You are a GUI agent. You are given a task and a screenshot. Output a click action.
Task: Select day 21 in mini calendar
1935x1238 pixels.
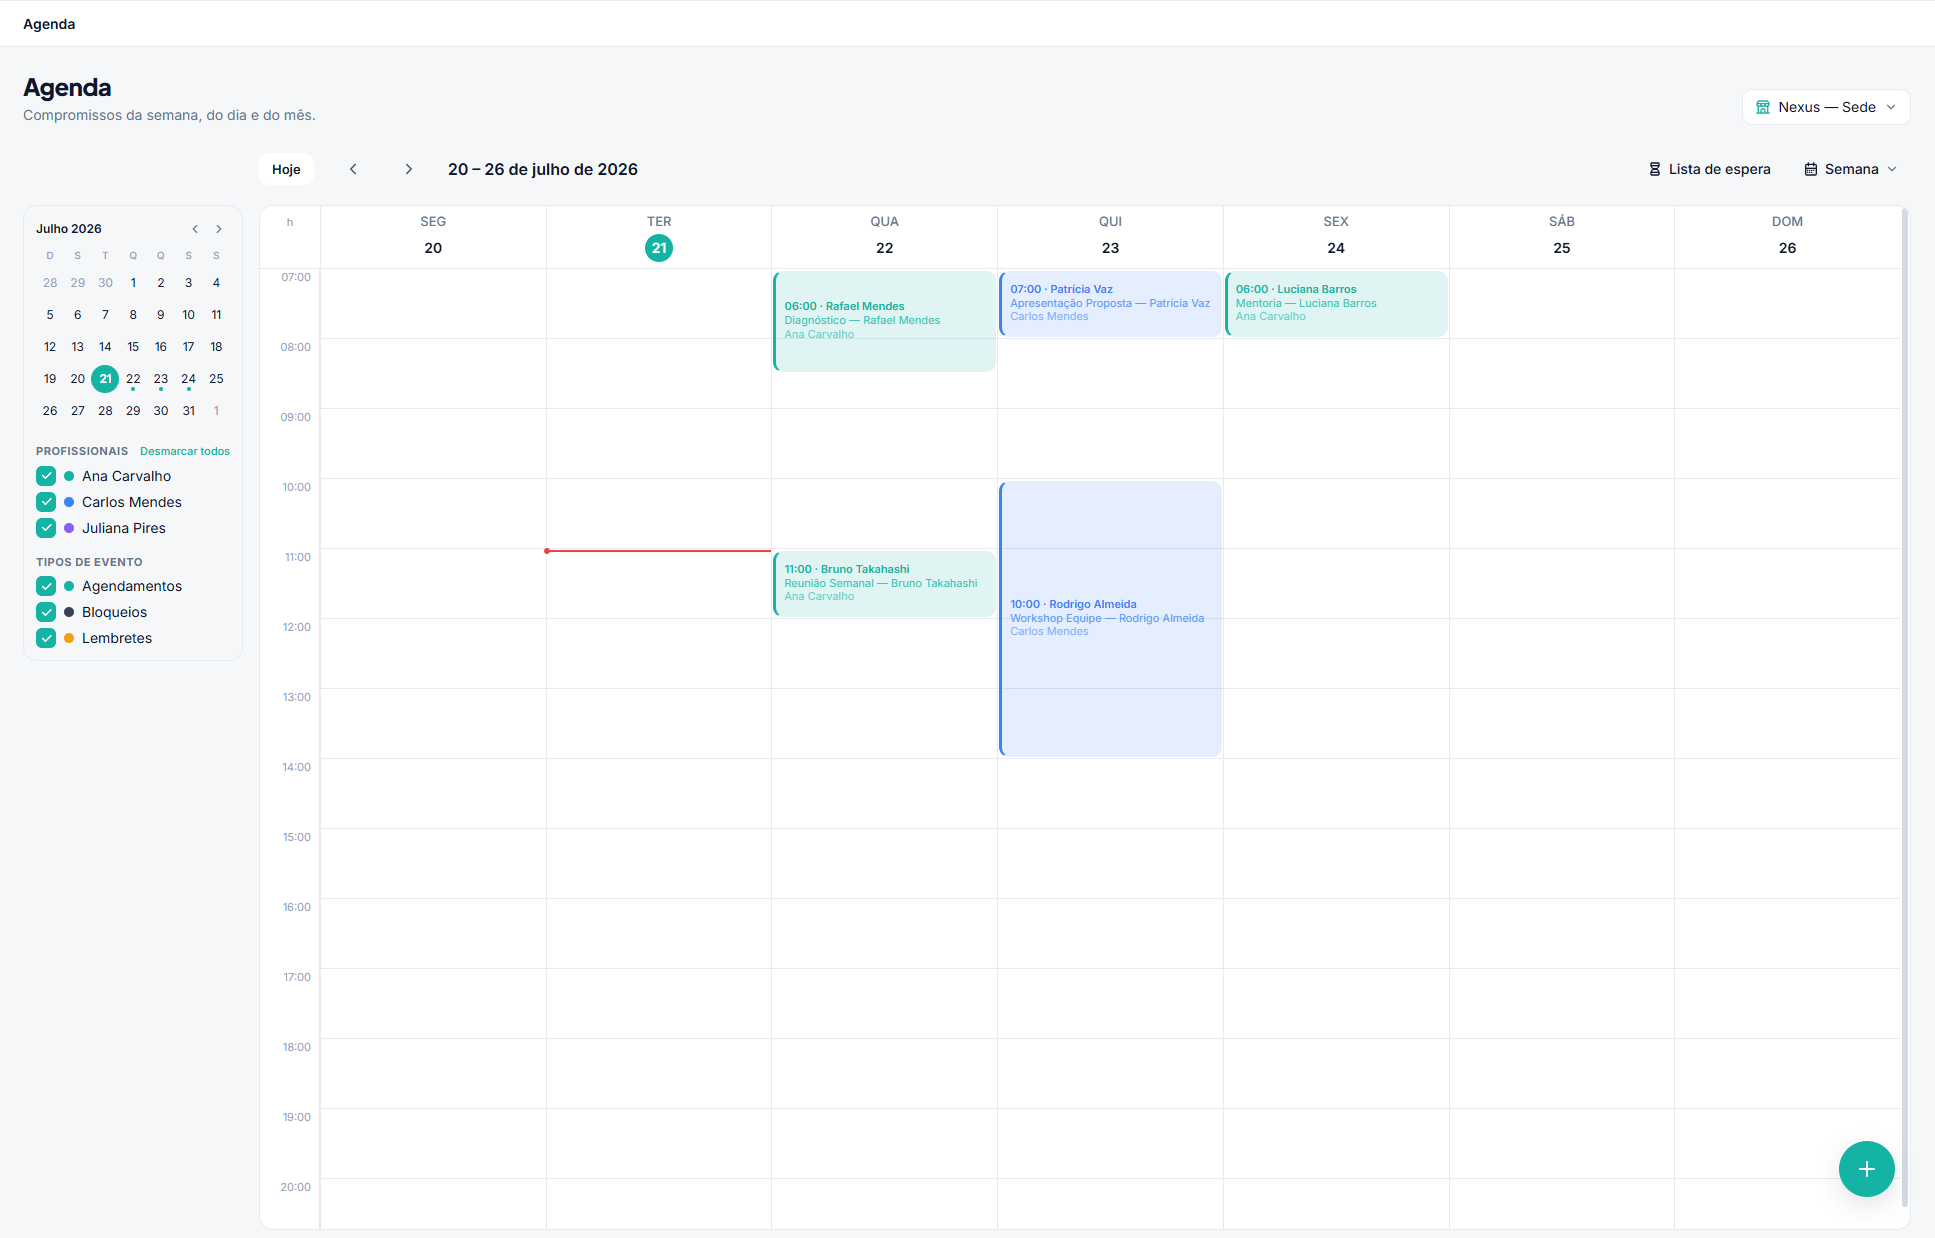tap(105, 379)
